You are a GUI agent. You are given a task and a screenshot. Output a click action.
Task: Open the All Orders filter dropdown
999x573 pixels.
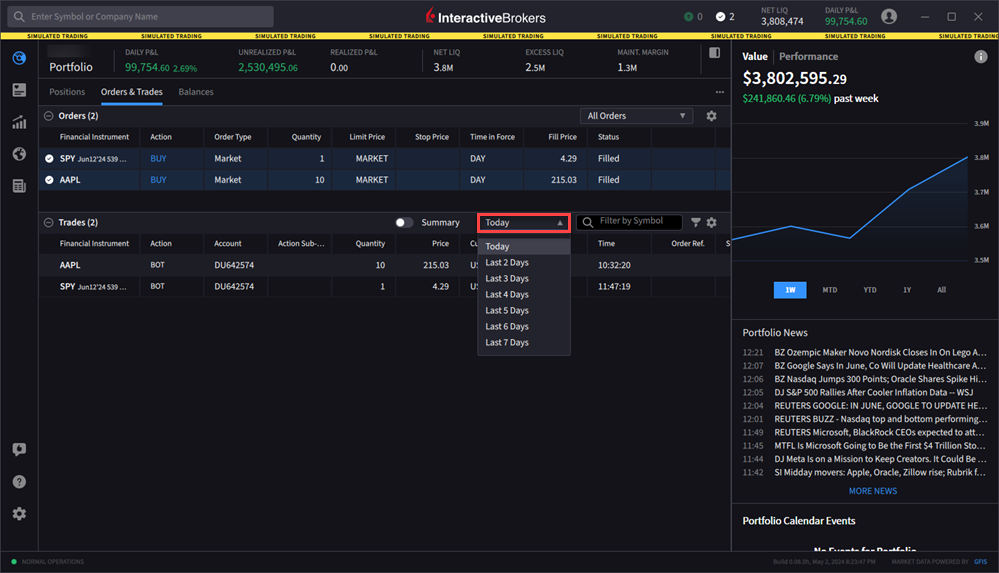tap(636, 116)
